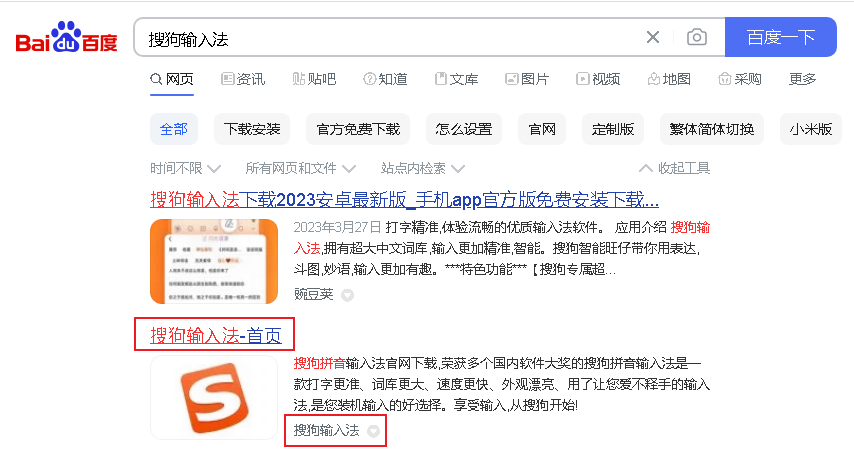This screenshot has height=461, width=854.
Task: Clear the search box with X icon
Action: pyautogui.click(x=652, y=37)
